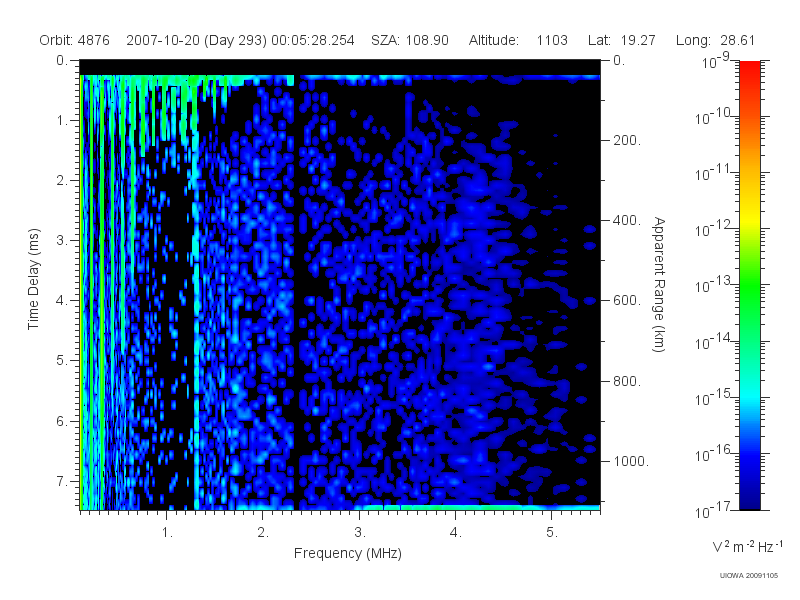Click the '3.' tick label on frequency axis
Image resolution: width=800 pixels, height=600 pixels.
point(360,532)
